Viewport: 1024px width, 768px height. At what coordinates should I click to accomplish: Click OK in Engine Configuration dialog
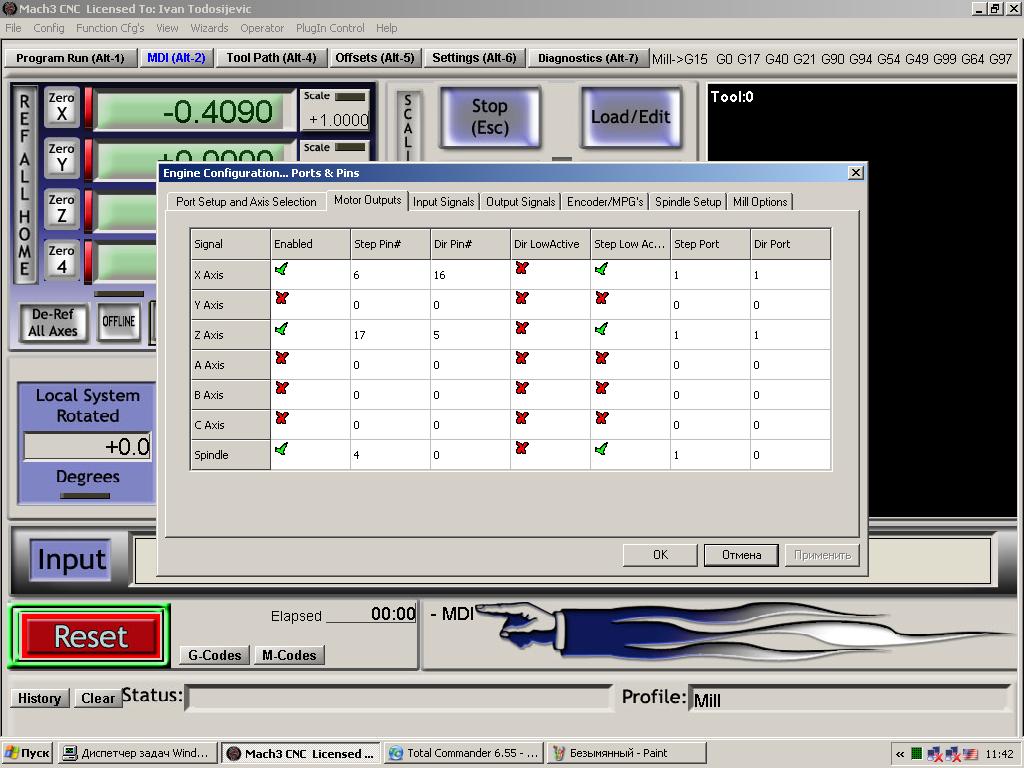click(x=660, y=554)
